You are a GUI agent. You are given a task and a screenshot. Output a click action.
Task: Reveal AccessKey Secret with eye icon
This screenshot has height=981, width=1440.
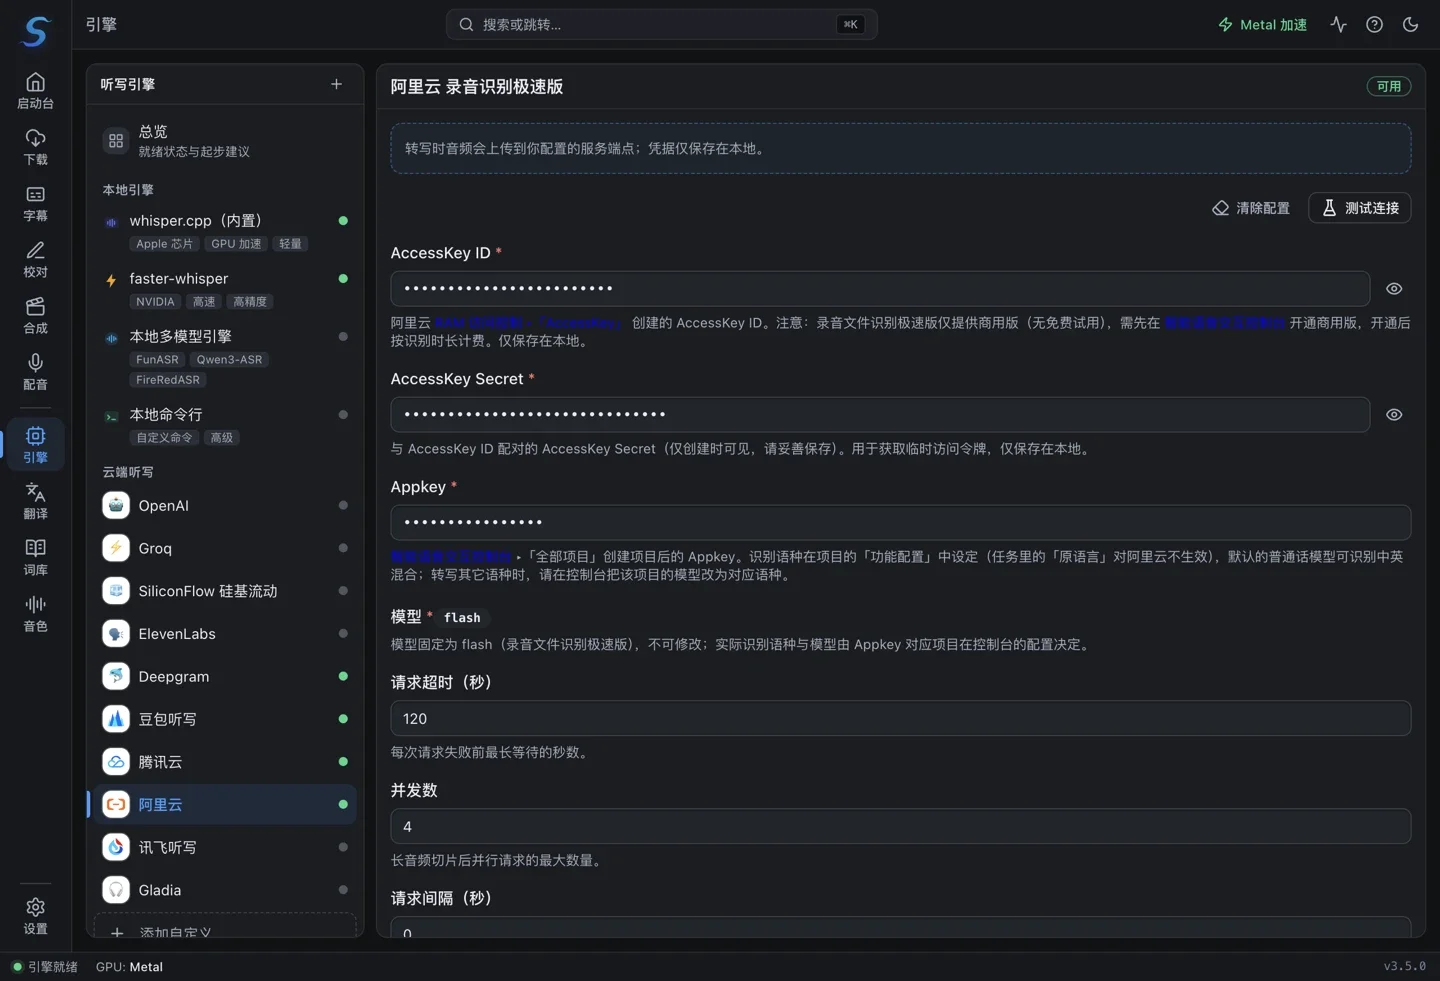pos(1394,415)
